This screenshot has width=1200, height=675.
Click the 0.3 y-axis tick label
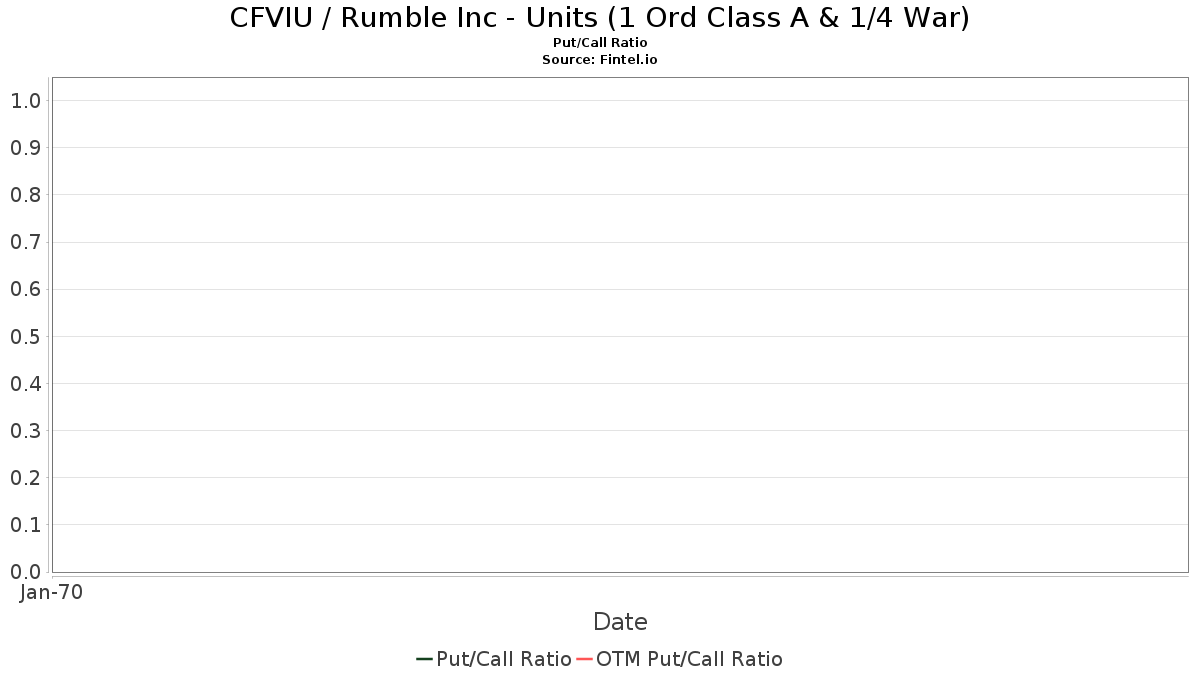[26, 431]
